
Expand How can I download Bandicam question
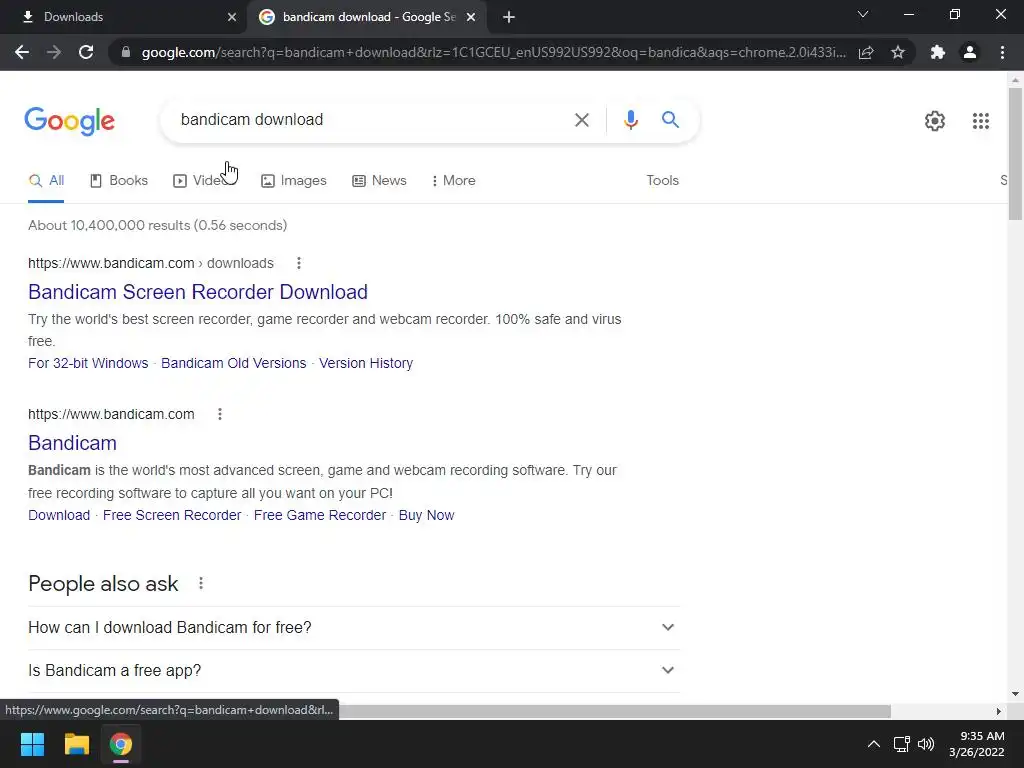click(353, 628)
